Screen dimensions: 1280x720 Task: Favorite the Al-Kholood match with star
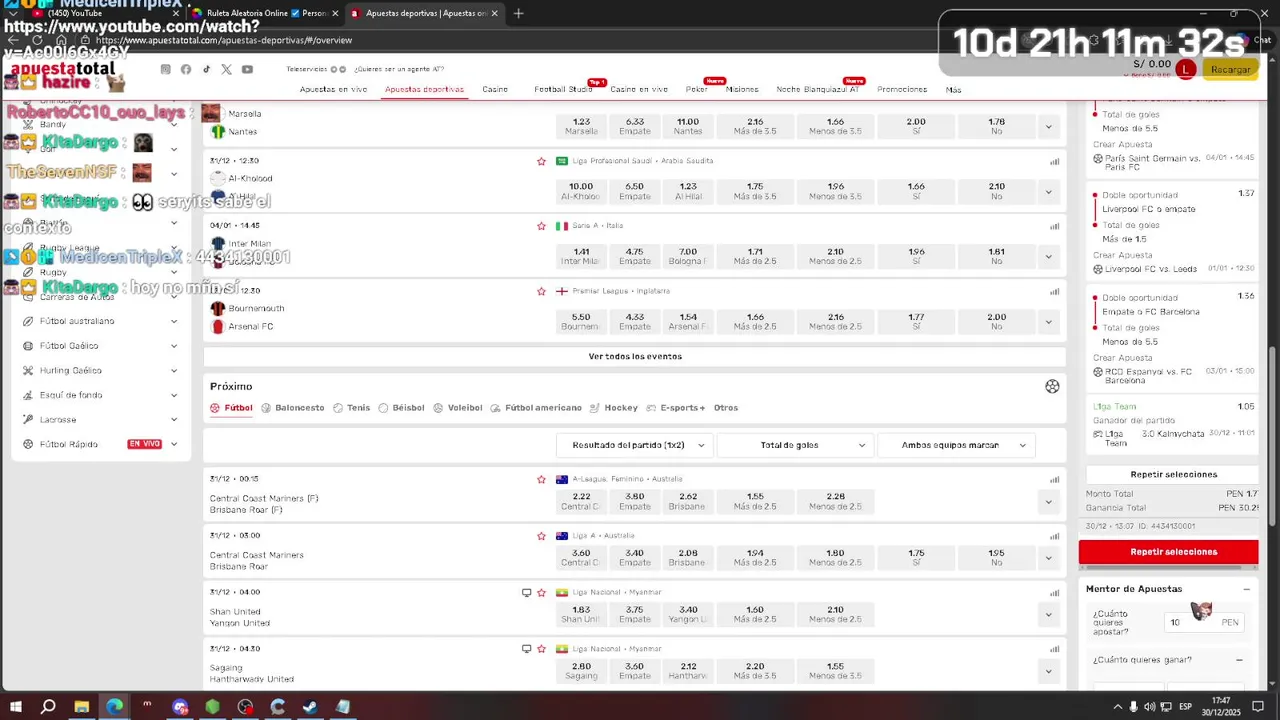(541, 161)
